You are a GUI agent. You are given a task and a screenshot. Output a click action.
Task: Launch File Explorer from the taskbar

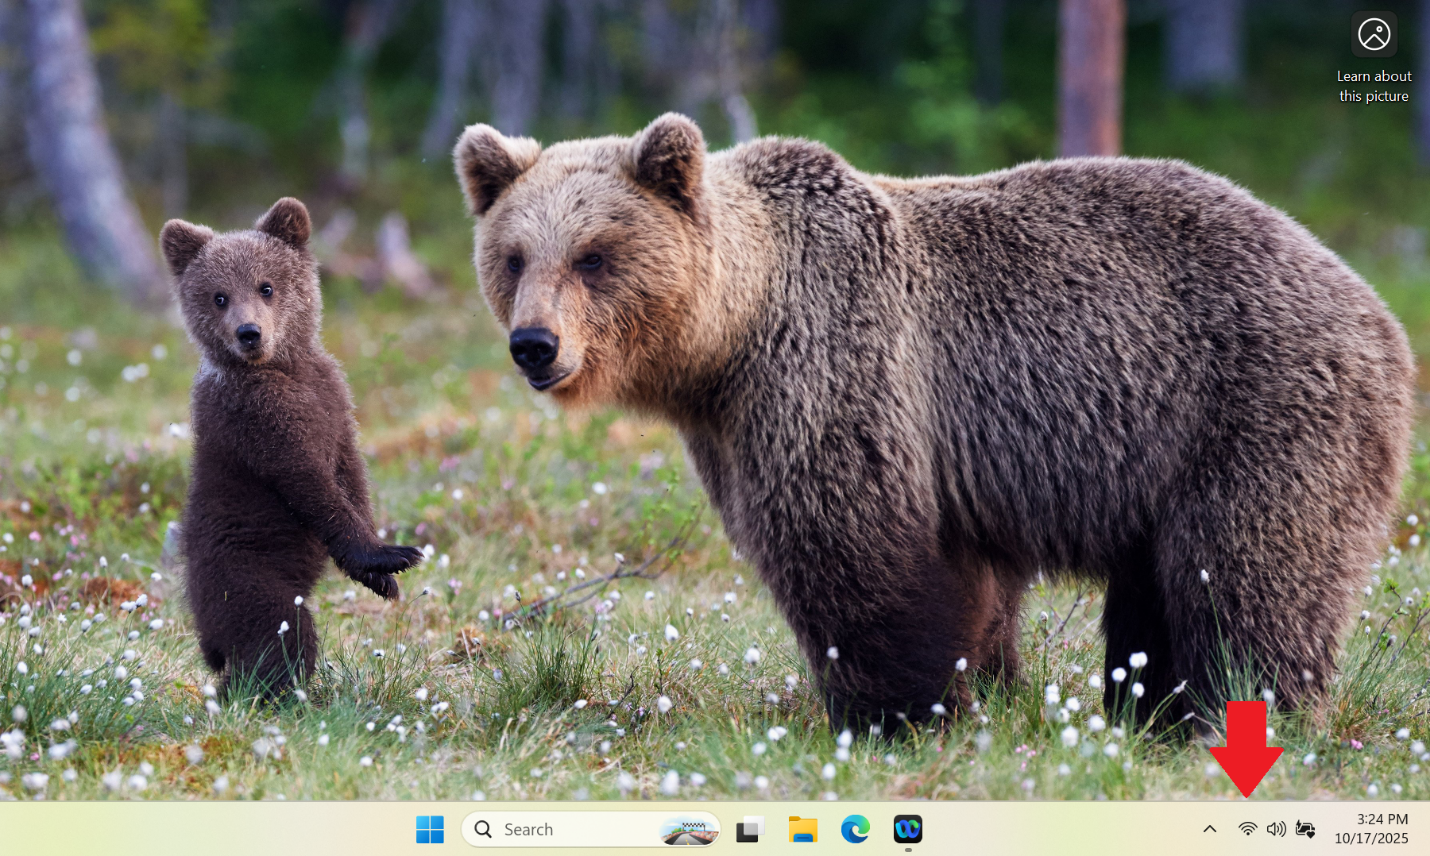[x=802, y=829]
